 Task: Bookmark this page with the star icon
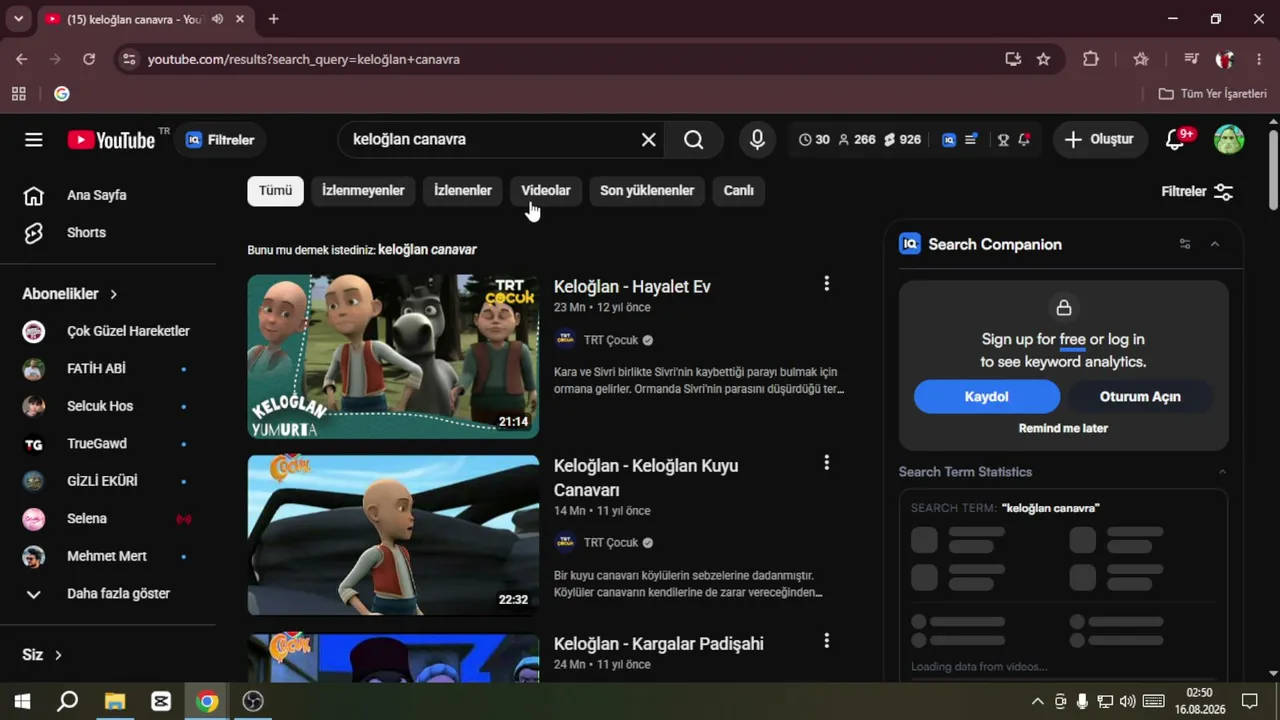tap(1043, 59)
